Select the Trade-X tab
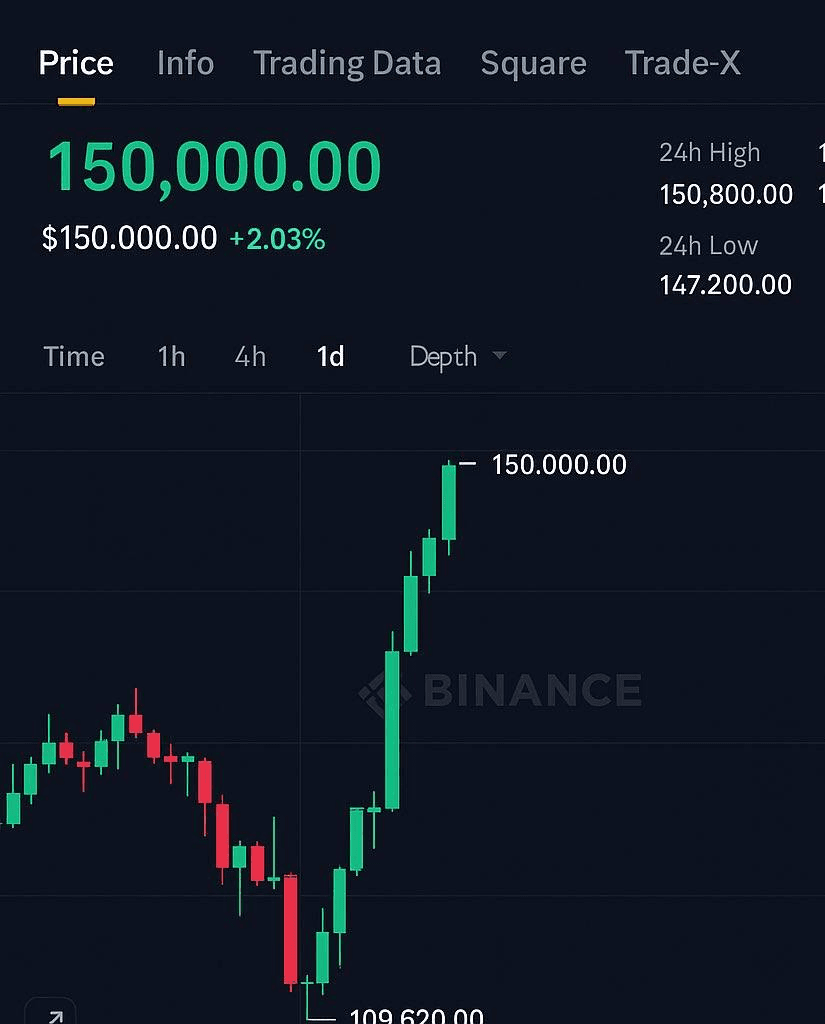 682,64
